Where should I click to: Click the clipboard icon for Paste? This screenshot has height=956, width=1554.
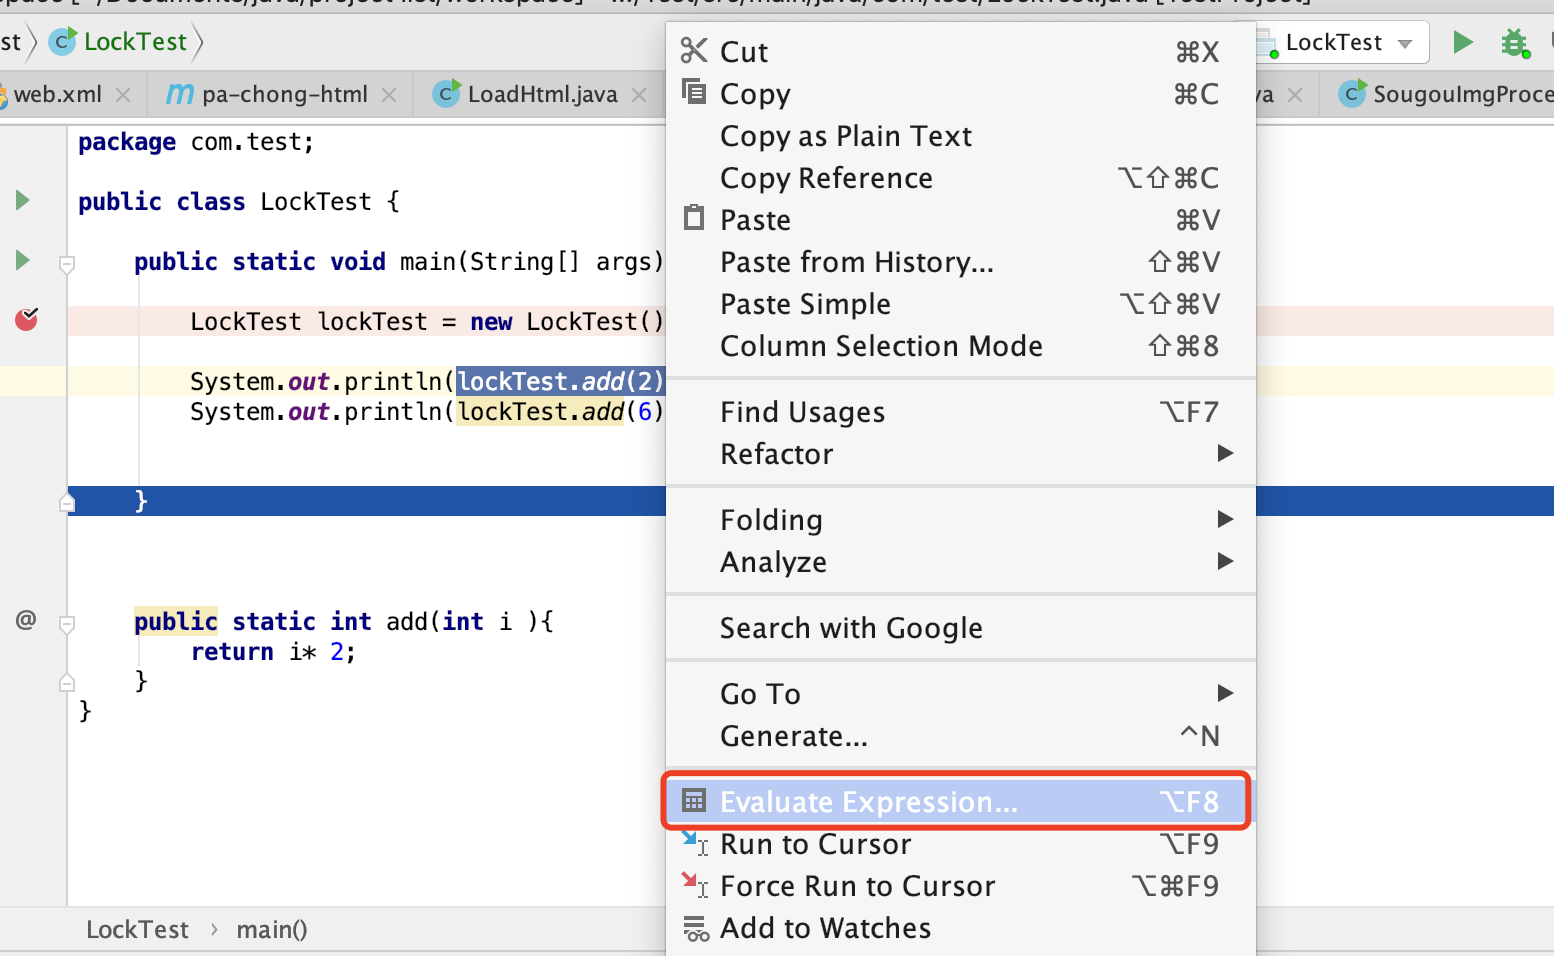[693, 217]
